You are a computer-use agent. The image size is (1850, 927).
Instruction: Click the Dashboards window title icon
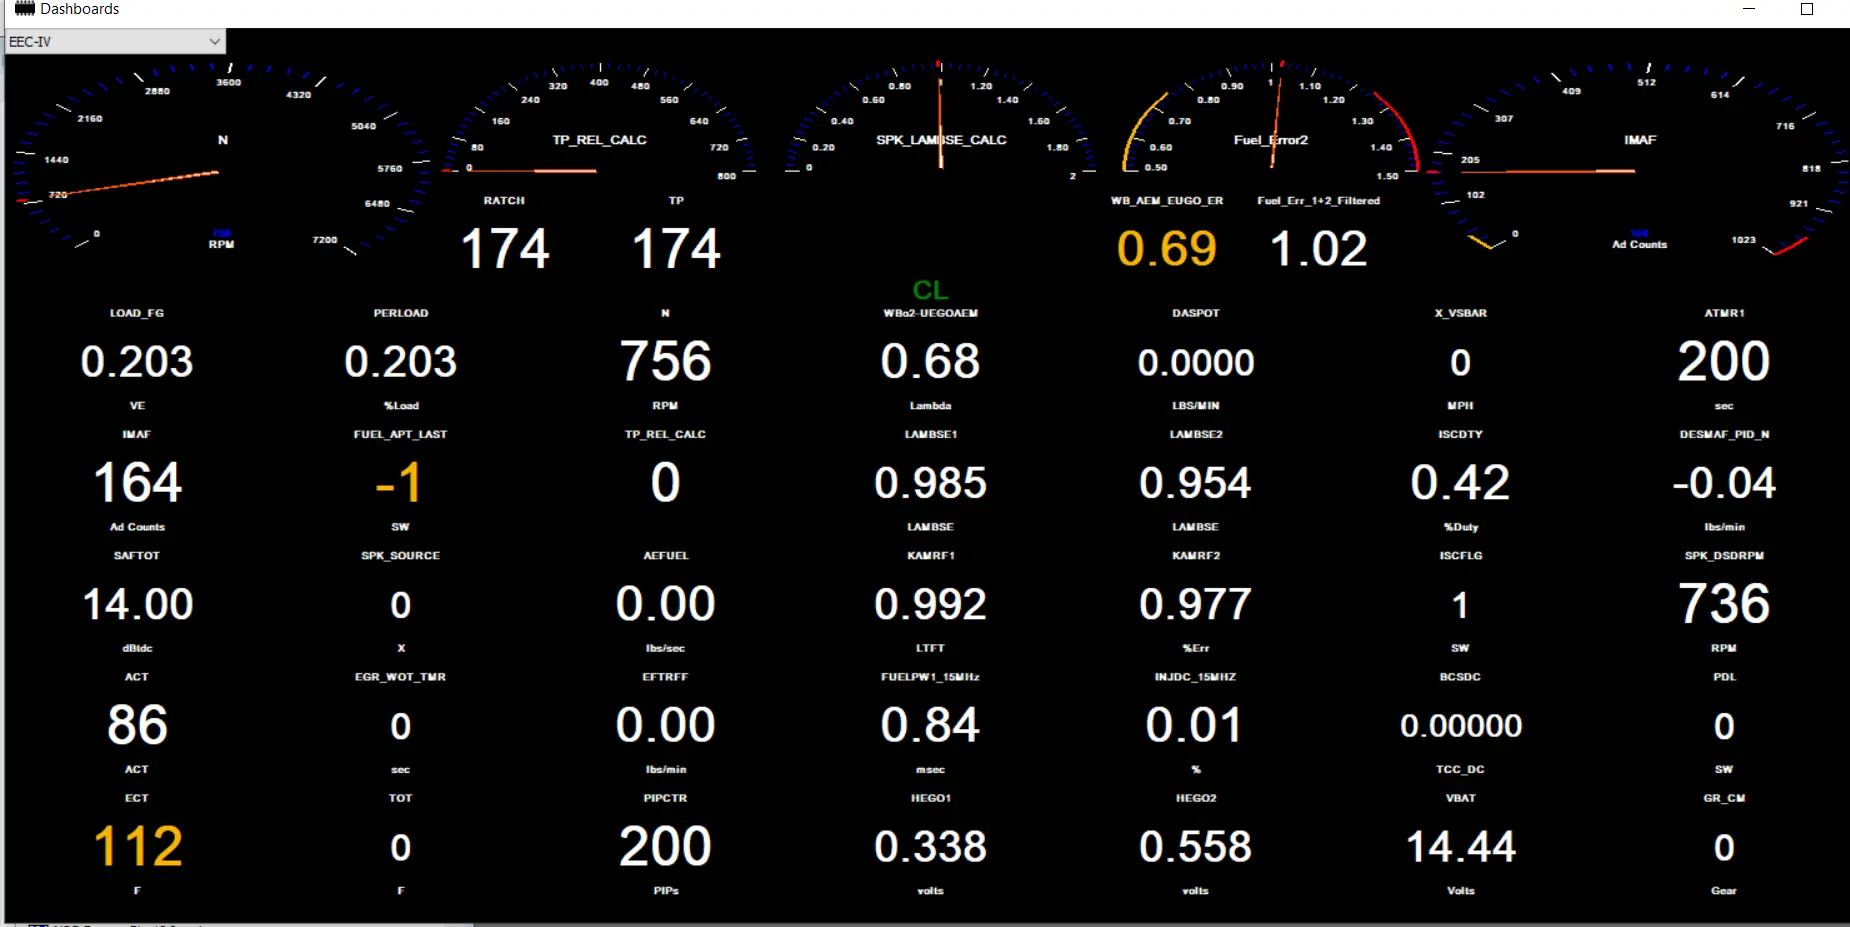click(24, 9)
